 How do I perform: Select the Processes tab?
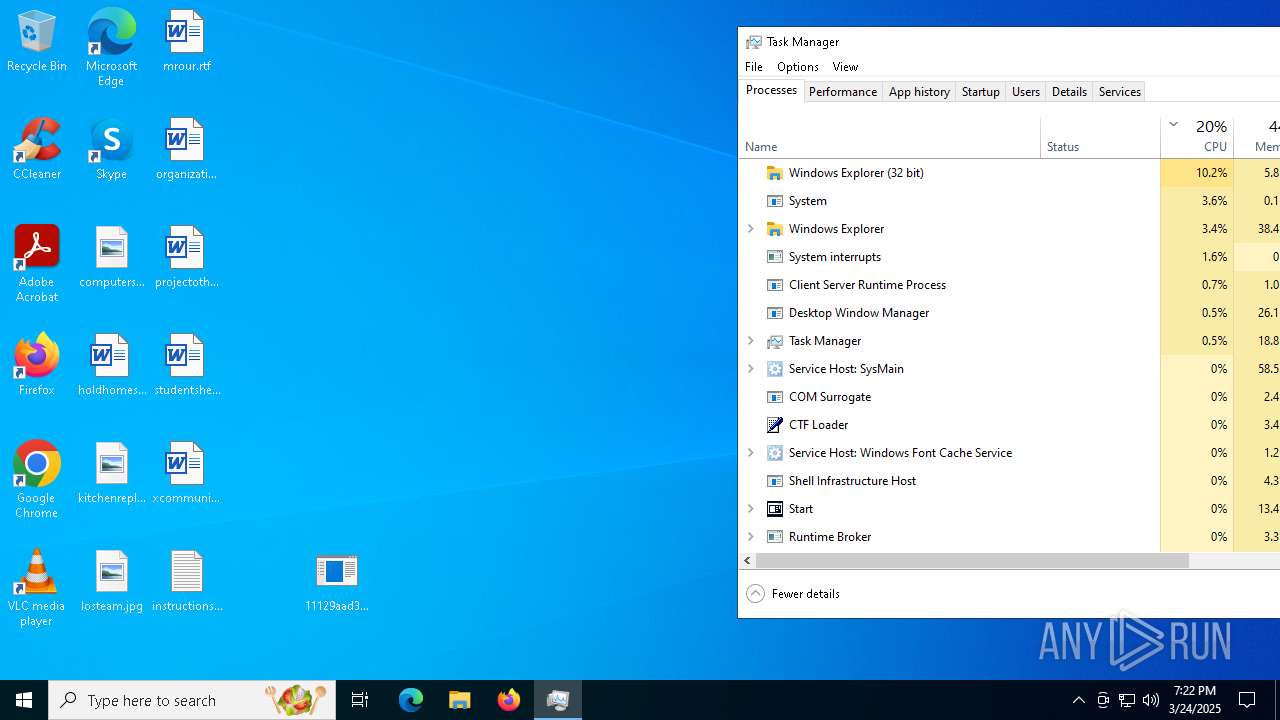pos(771,91)
